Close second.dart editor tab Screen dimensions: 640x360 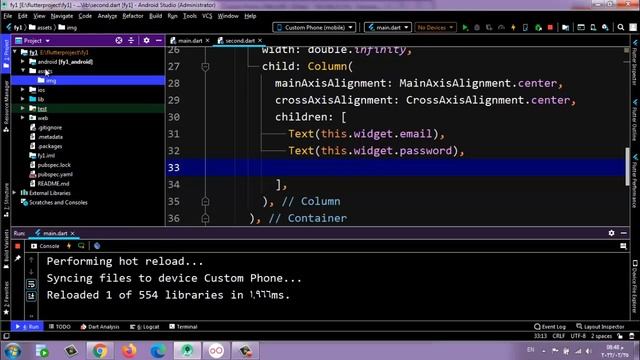[x=260, y=40]
